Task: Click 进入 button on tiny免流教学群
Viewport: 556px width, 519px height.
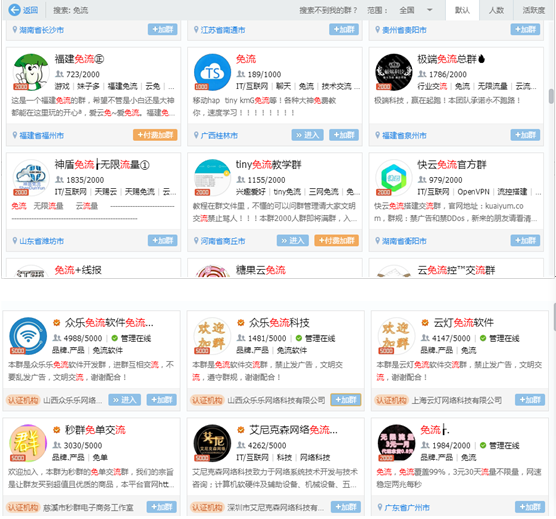Action: tap(293, 240)
